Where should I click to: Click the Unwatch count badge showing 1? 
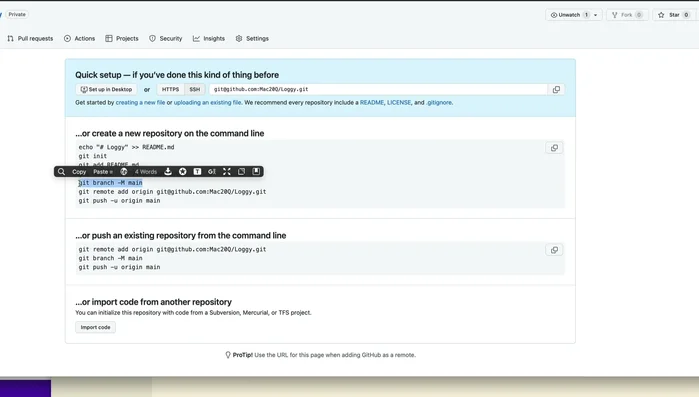point(586,15)
